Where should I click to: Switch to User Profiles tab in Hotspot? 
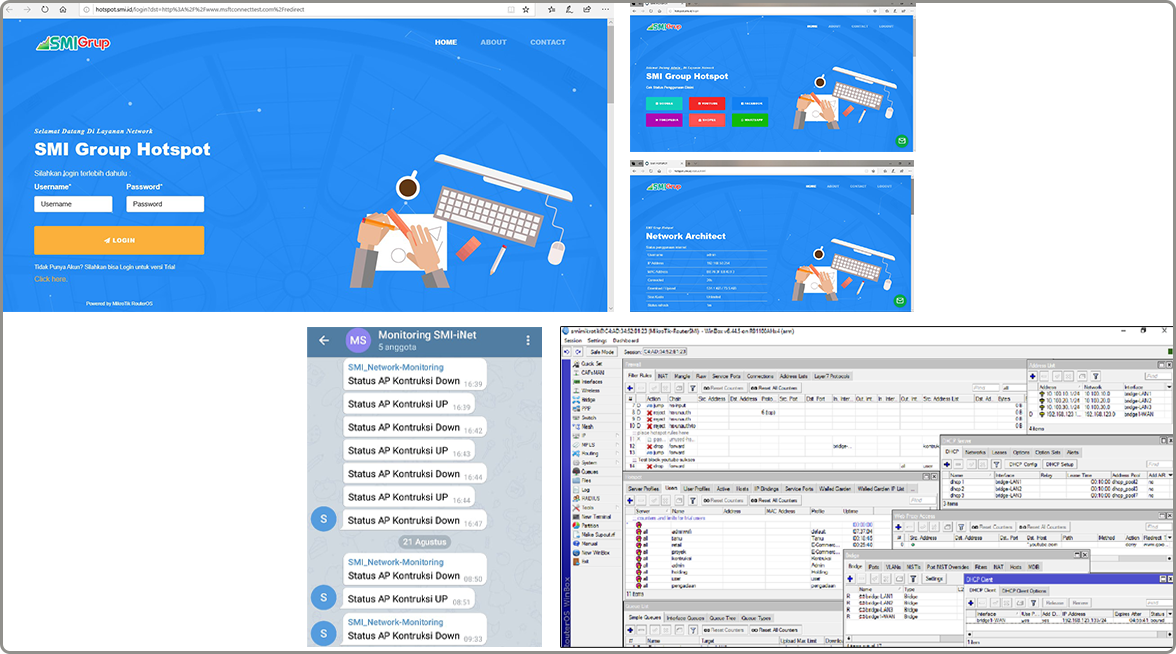(x=697, y=489)
